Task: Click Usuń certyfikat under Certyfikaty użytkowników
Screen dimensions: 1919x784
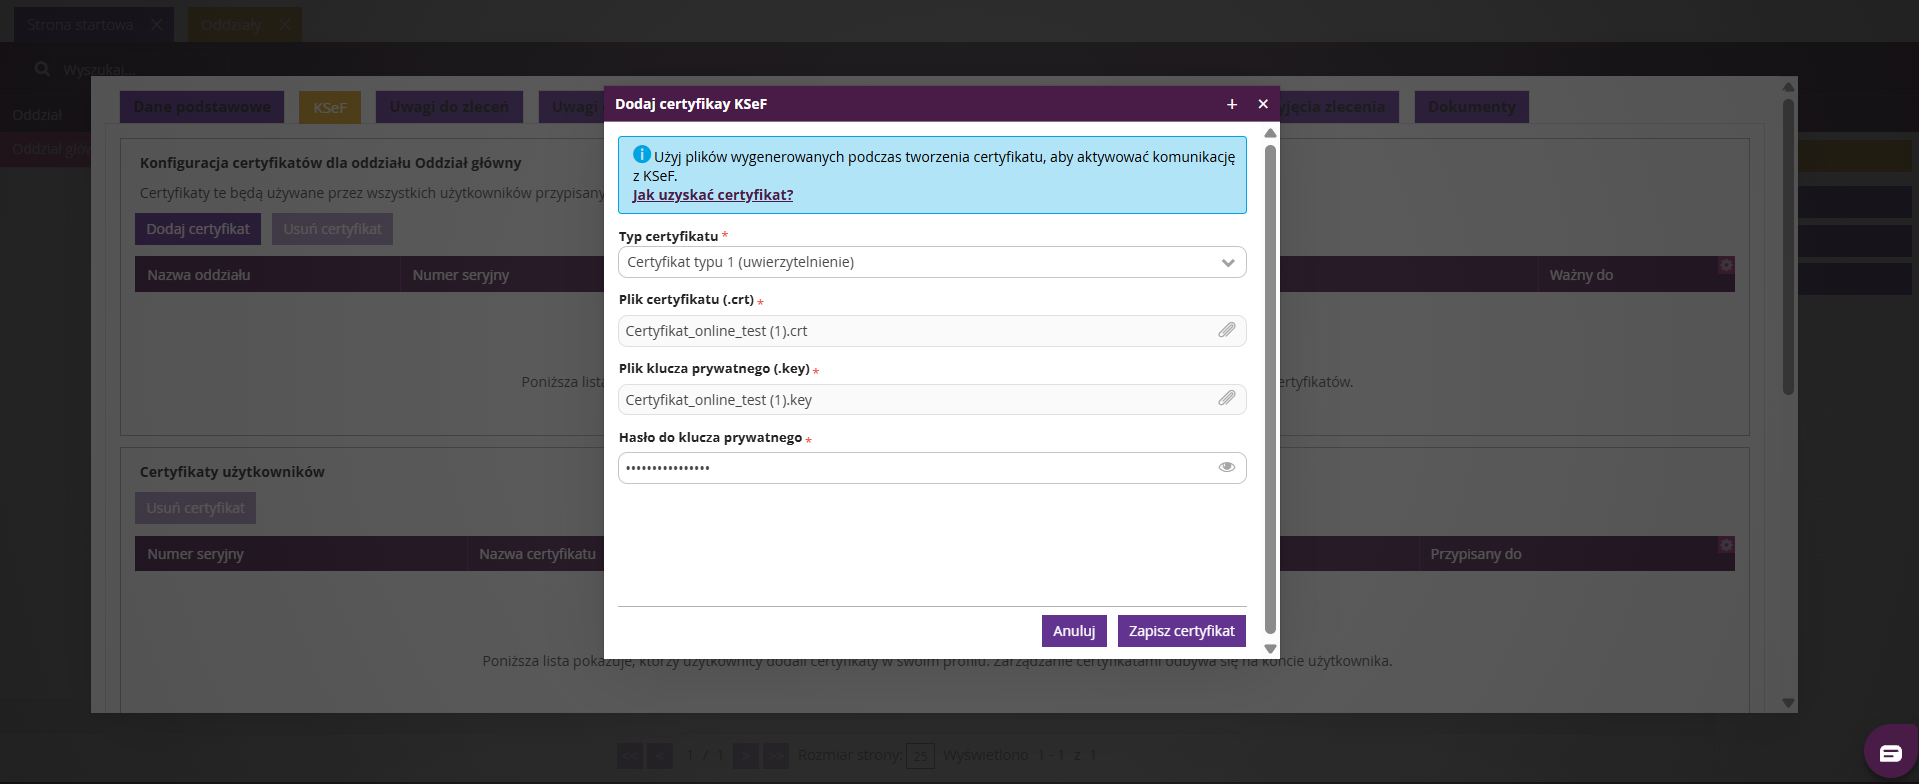Action: 196,508
